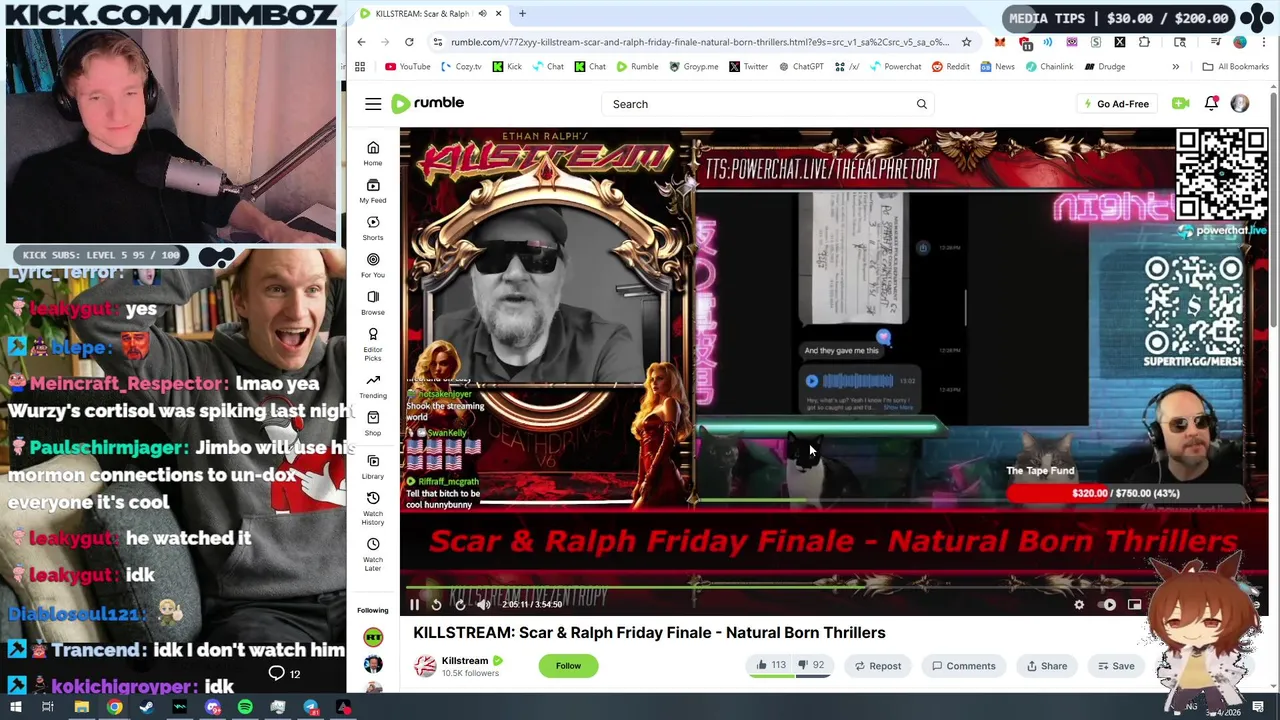Go to Home in Rumble sidebar

(x=373, y=153)
